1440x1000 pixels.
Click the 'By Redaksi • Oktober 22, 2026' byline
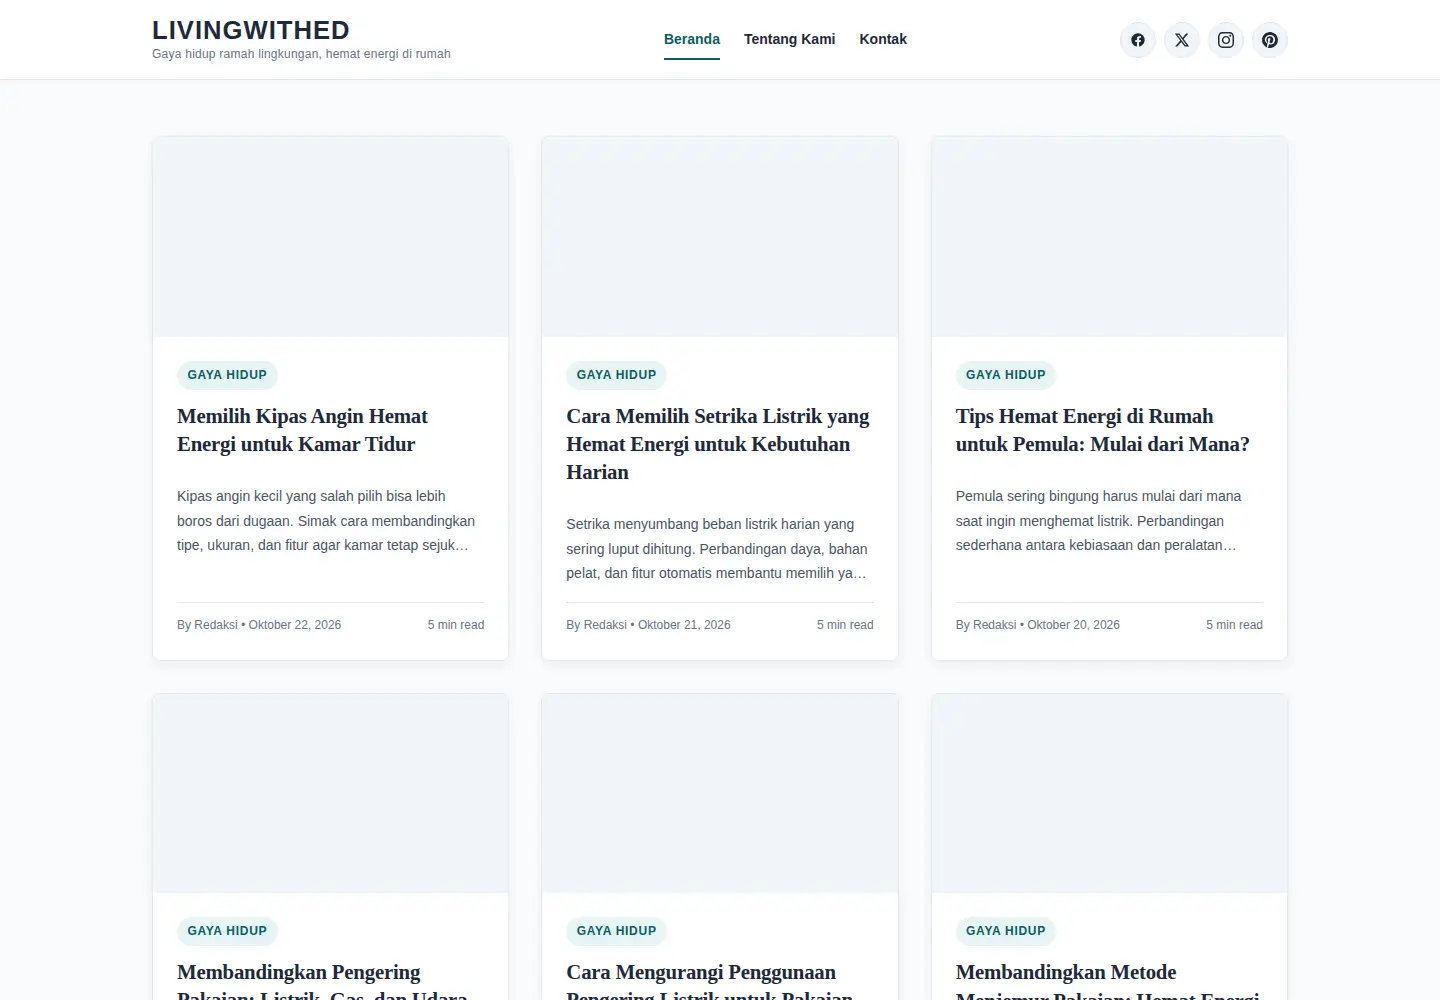pyautogui.click(x=259, y=625)
